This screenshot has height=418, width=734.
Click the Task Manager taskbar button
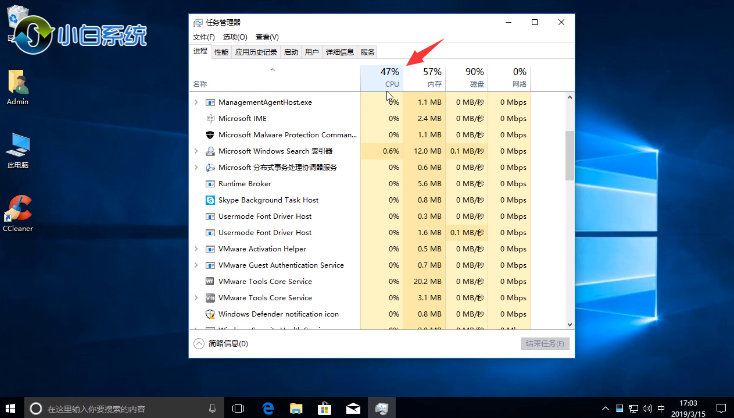[x=382, y=408]
